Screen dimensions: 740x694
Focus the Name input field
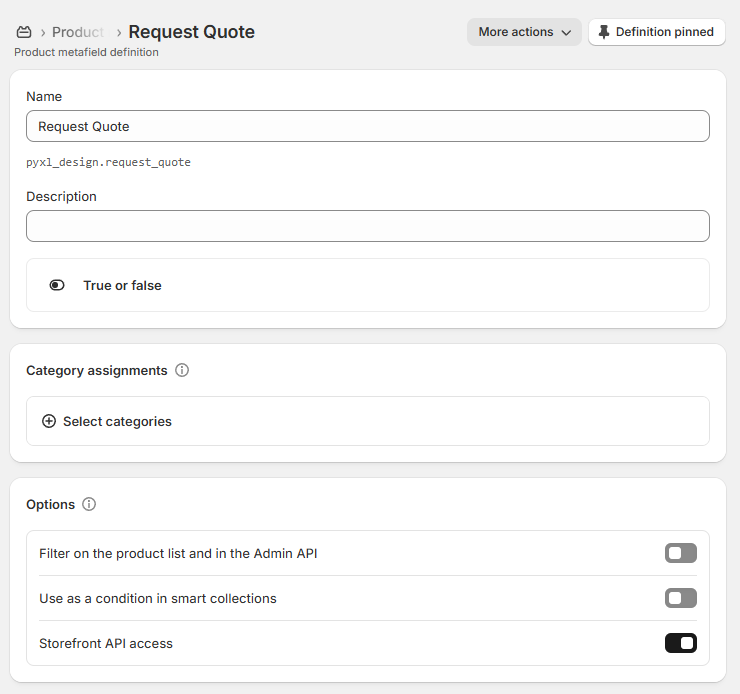[368, 126]
